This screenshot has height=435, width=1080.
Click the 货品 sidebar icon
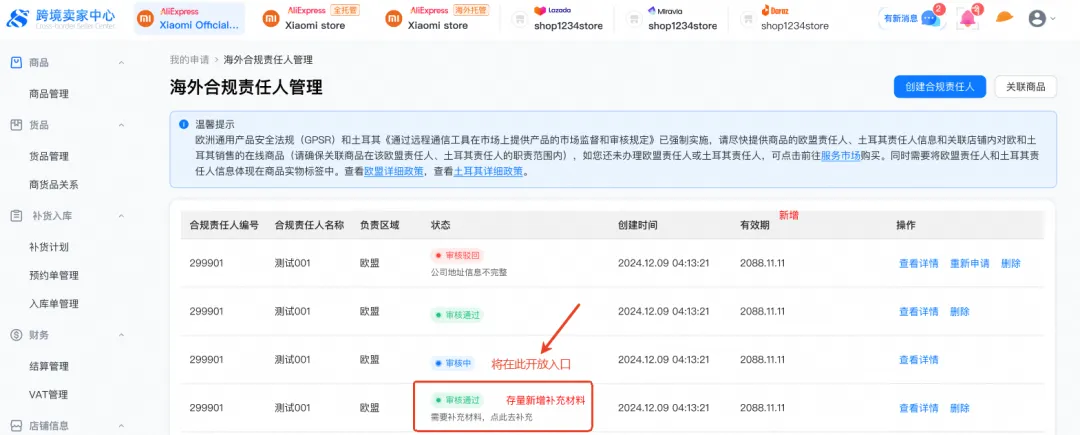pos(17,125)
